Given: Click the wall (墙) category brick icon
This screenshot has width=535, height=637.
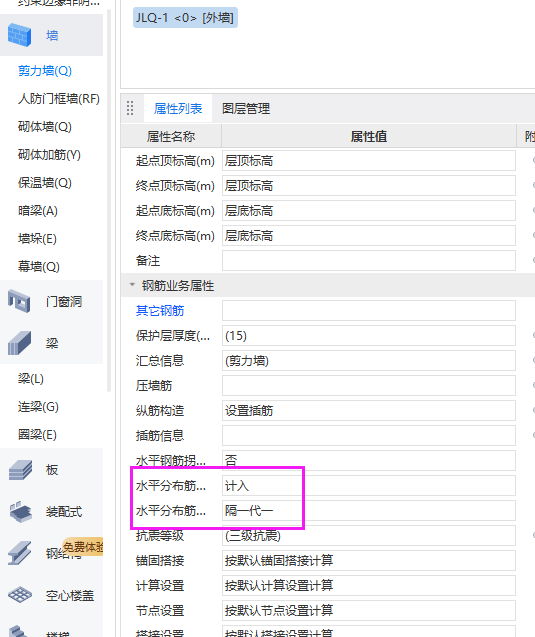Looking at the screenshot, I should pyautogui.click(x=19, y=35).
